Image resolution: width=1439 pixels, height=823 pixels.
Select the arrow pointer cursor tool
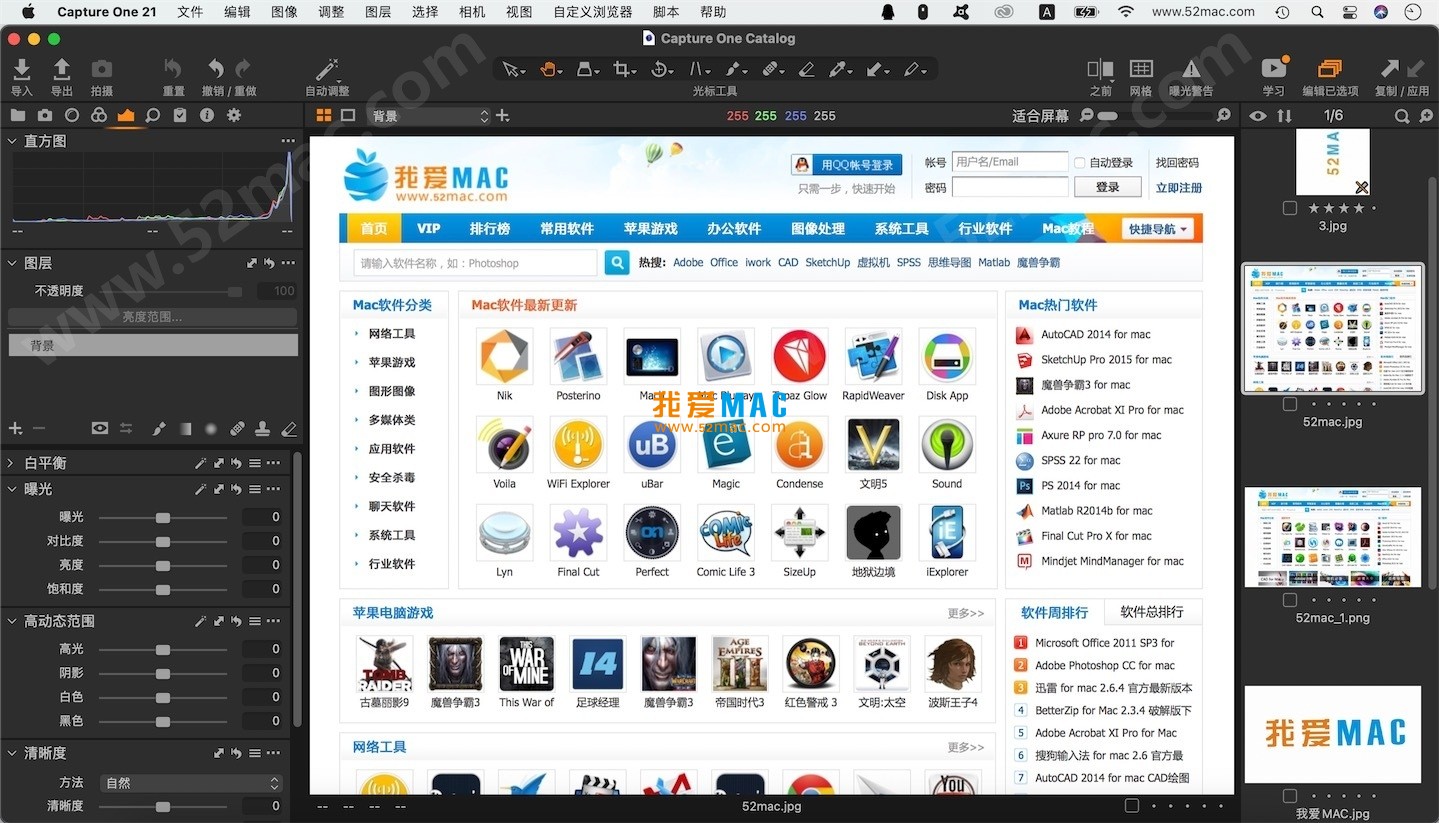[x=512, y=69]
